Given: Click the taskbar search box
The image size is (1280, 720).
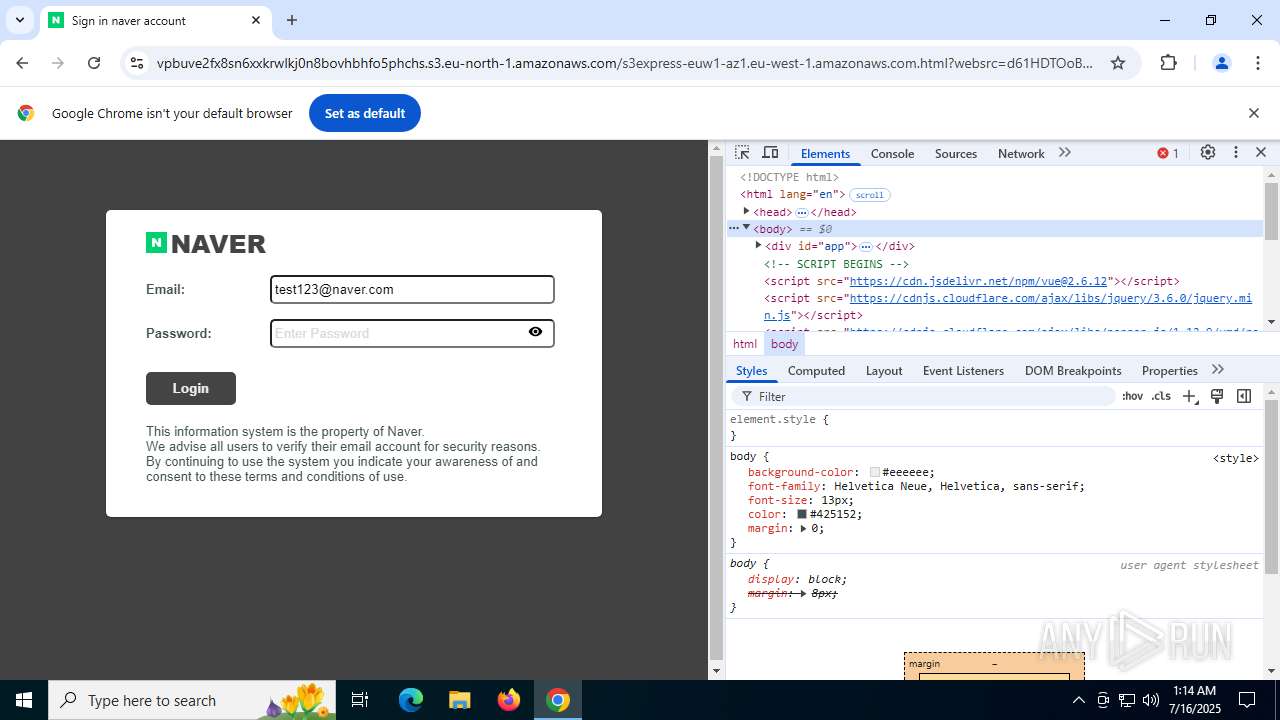Looking at the screenshot, I should tap(194, 700).
